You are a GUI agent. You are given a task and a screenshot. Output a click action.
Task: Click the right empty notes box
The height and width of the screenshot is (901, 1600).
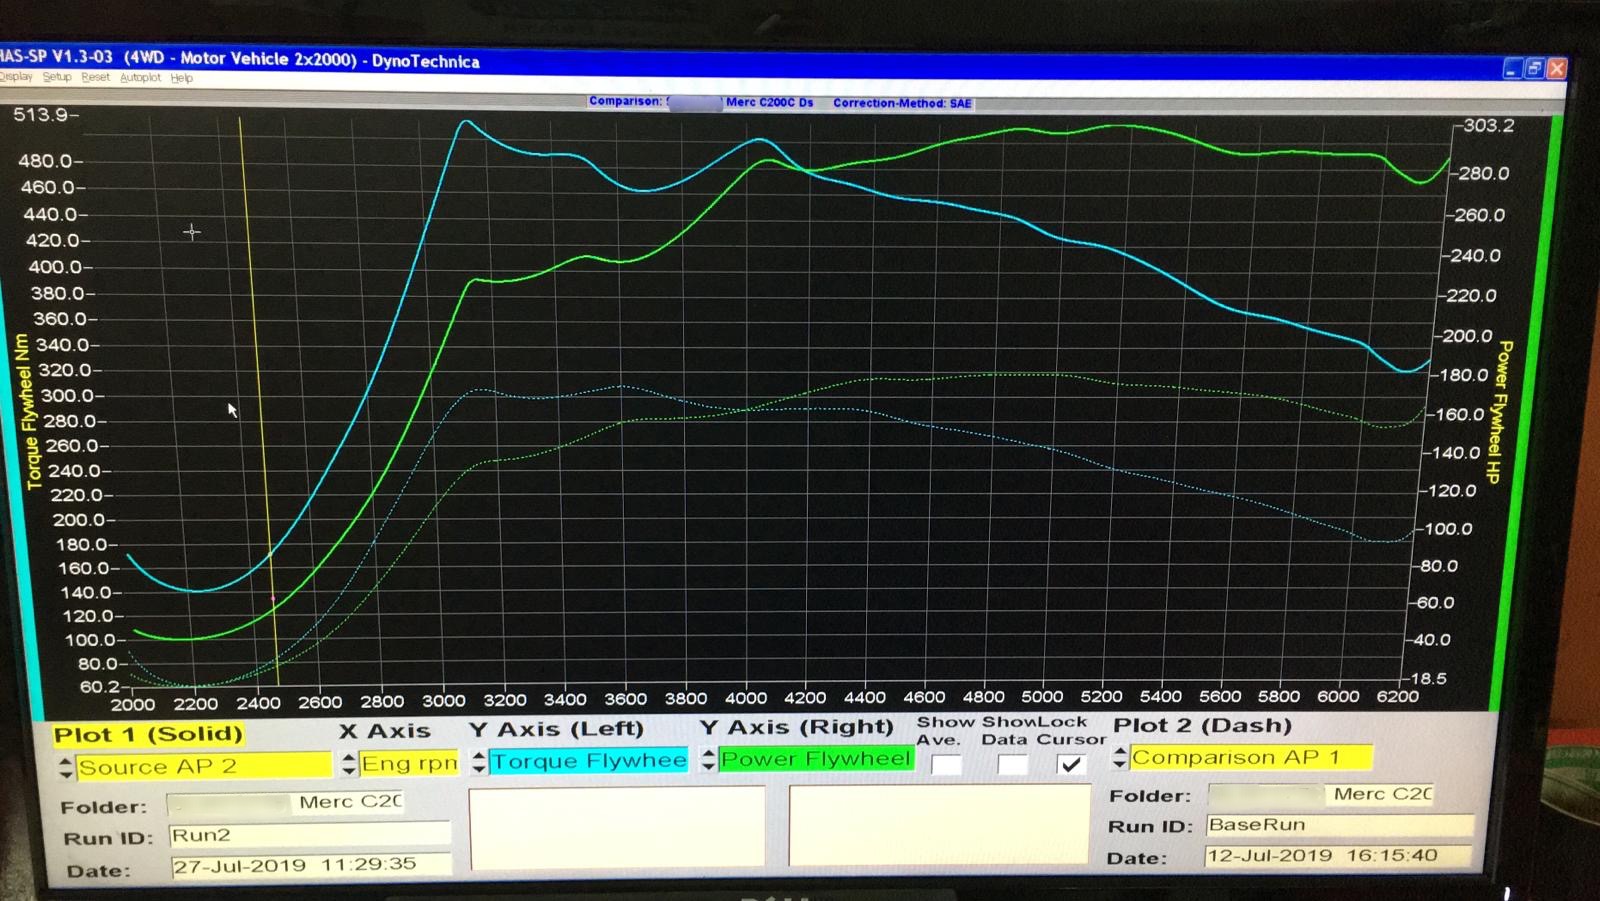[939, 825]
